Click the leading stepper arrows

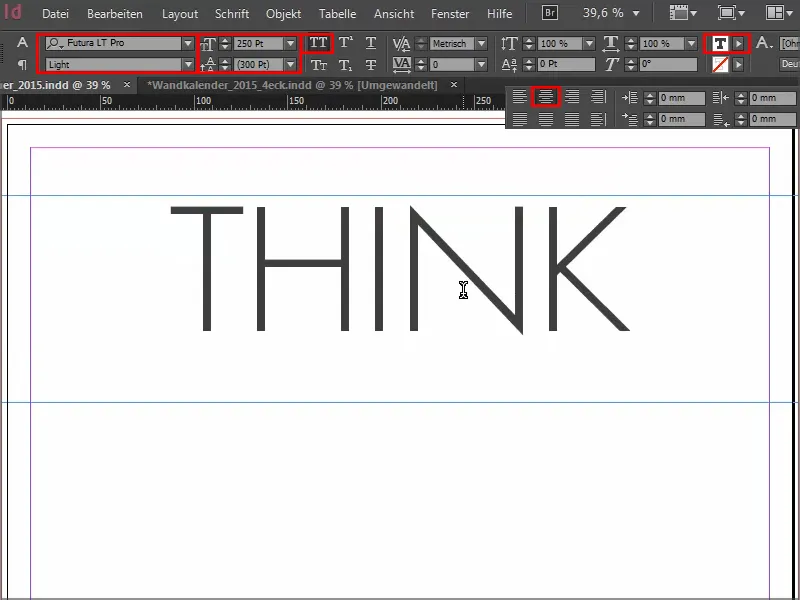point(225,65)
